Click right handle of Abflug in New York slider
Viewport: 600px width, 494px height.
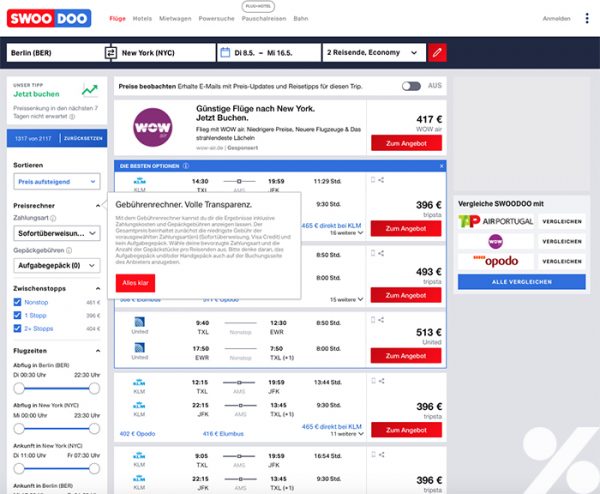[94, 429]
